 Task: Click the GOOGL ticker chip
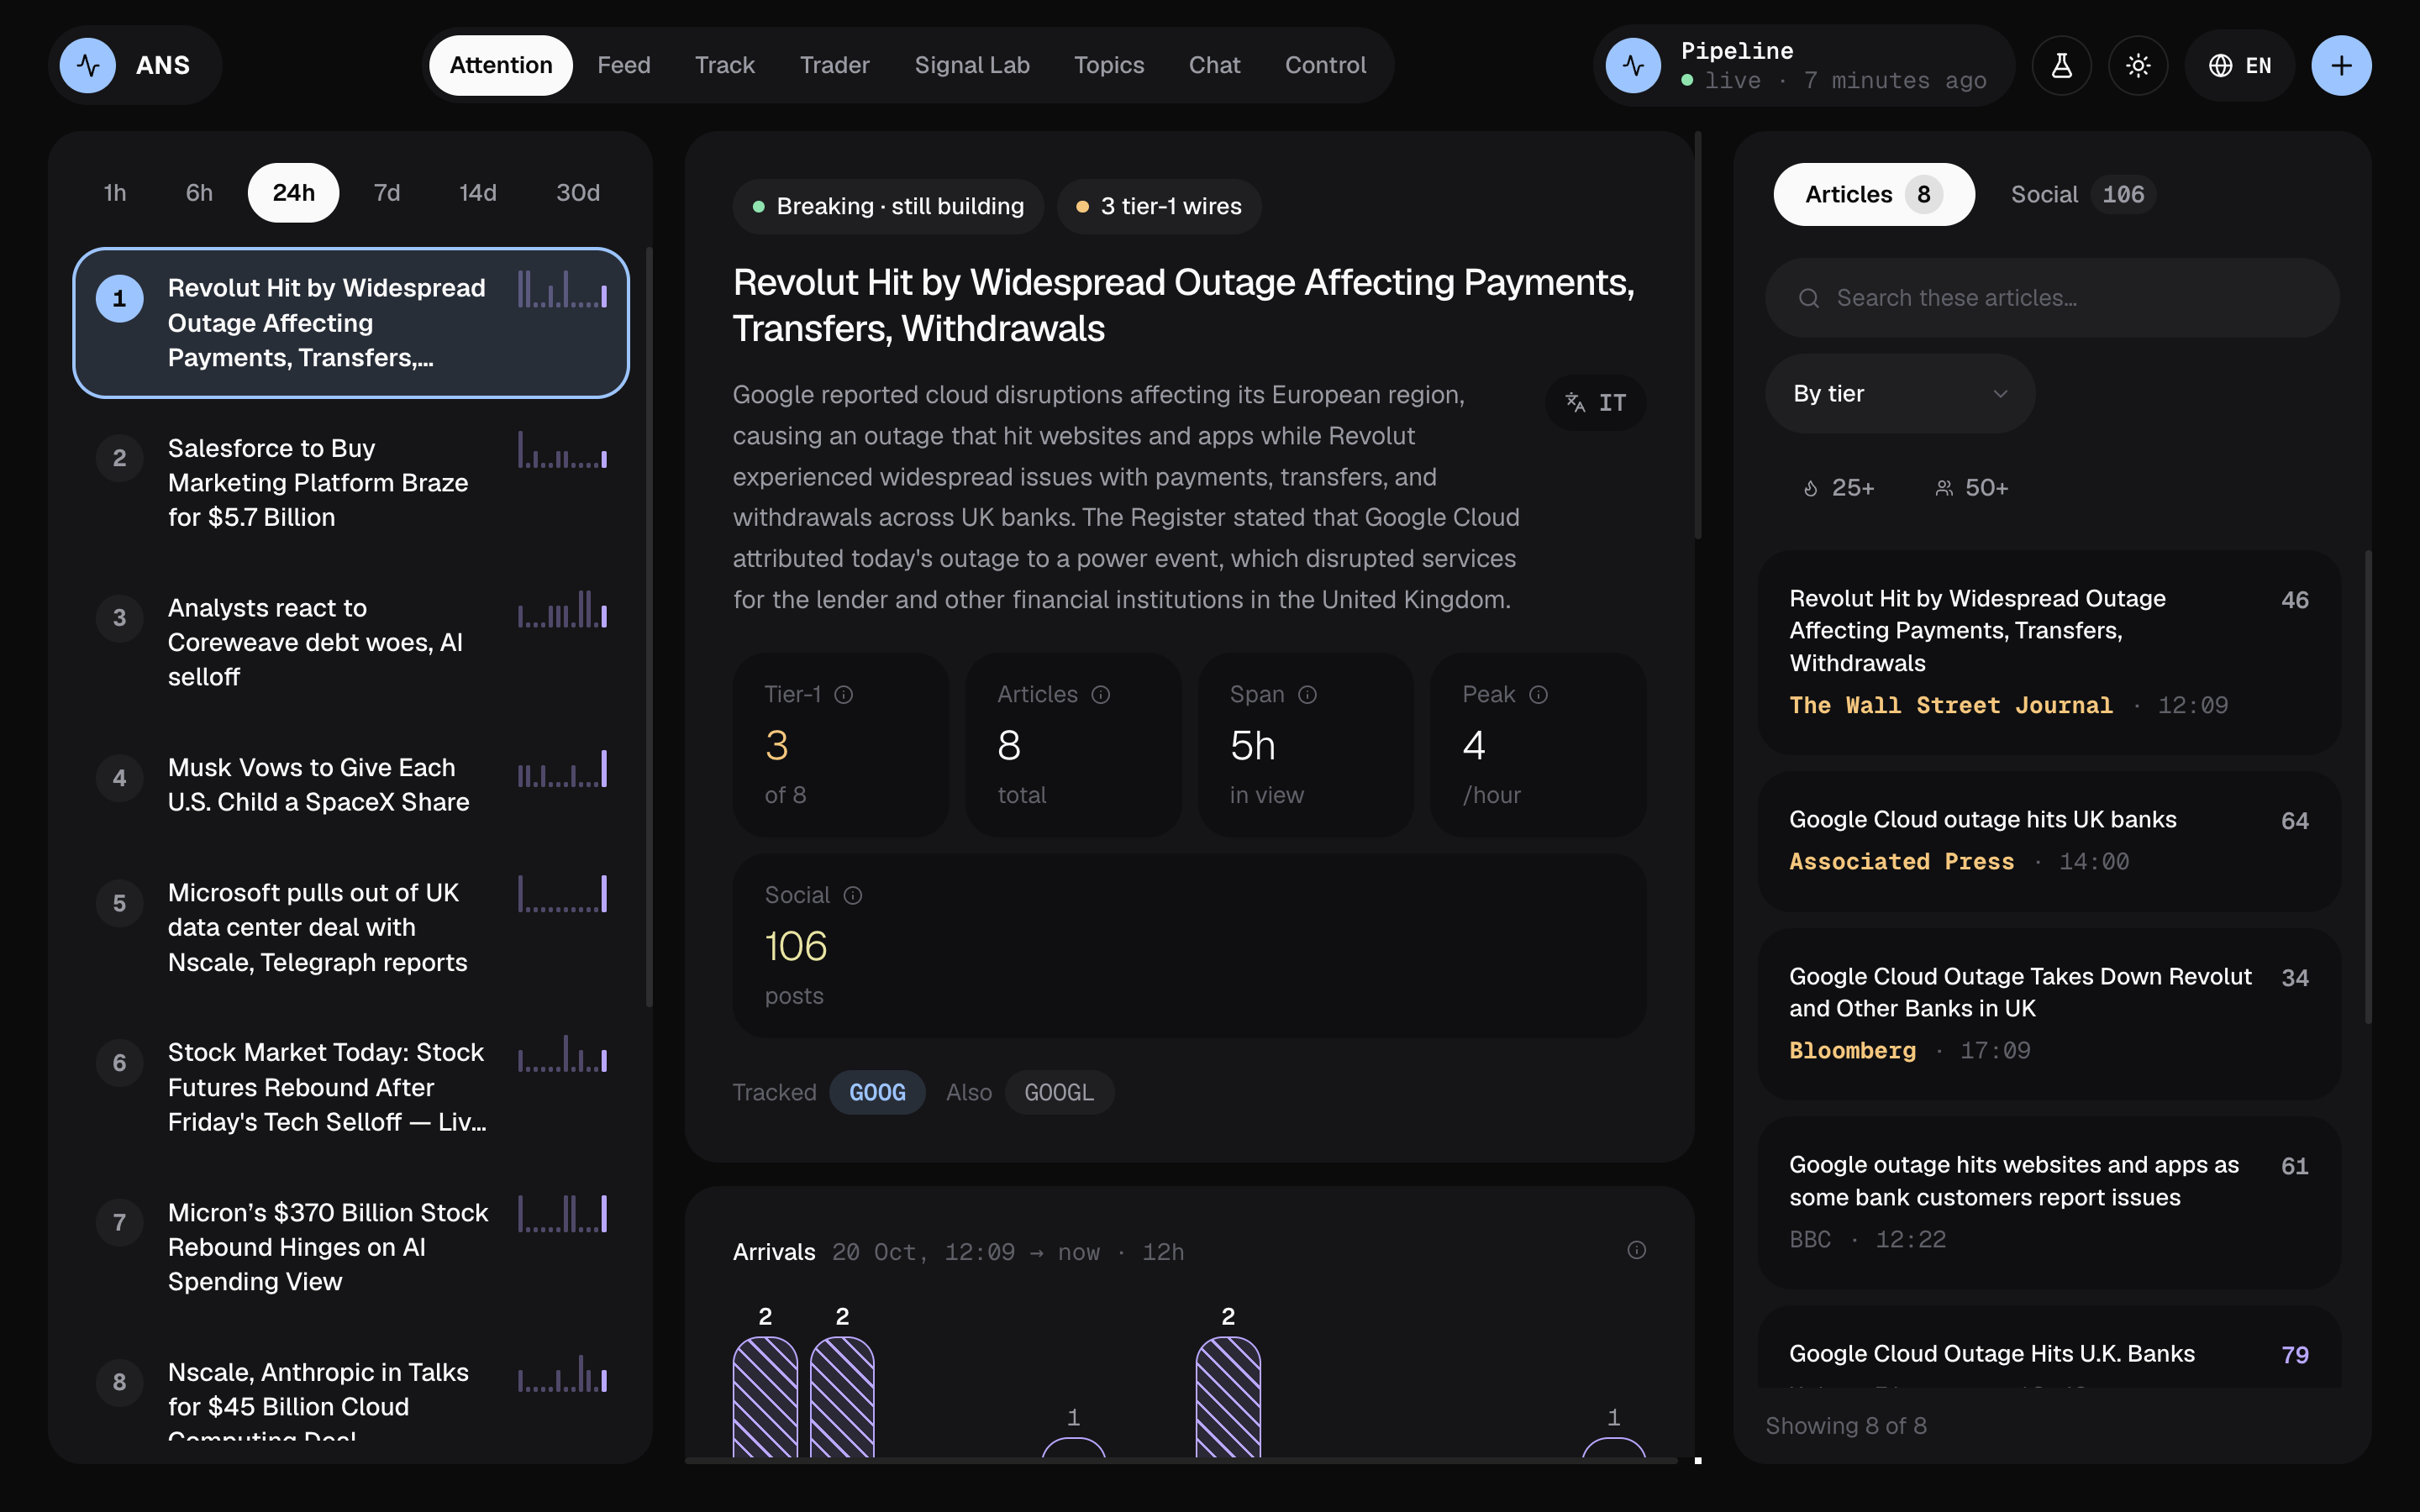[x=1059, y=1092]
